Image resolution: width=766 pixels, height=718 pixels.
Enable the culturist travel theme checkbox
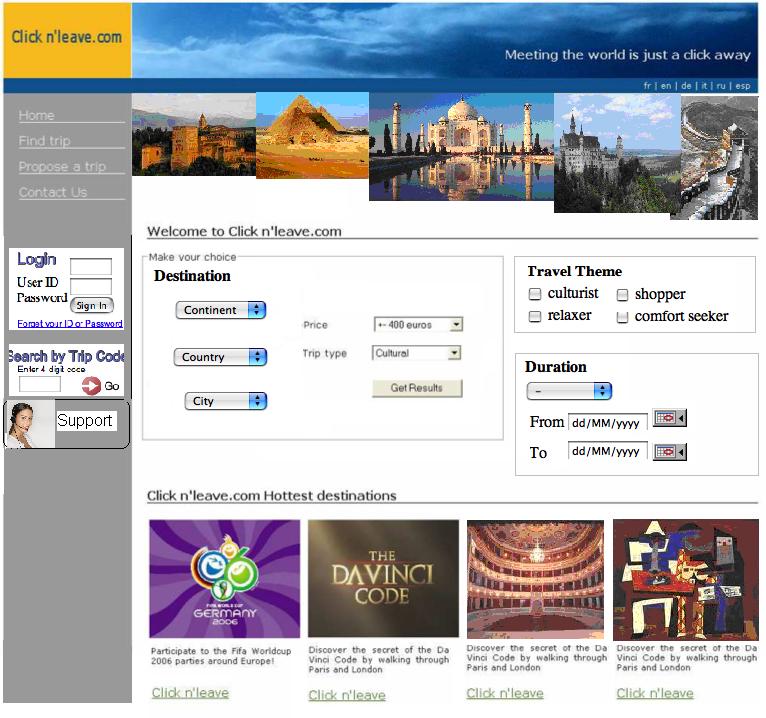(x=535, y=294)
